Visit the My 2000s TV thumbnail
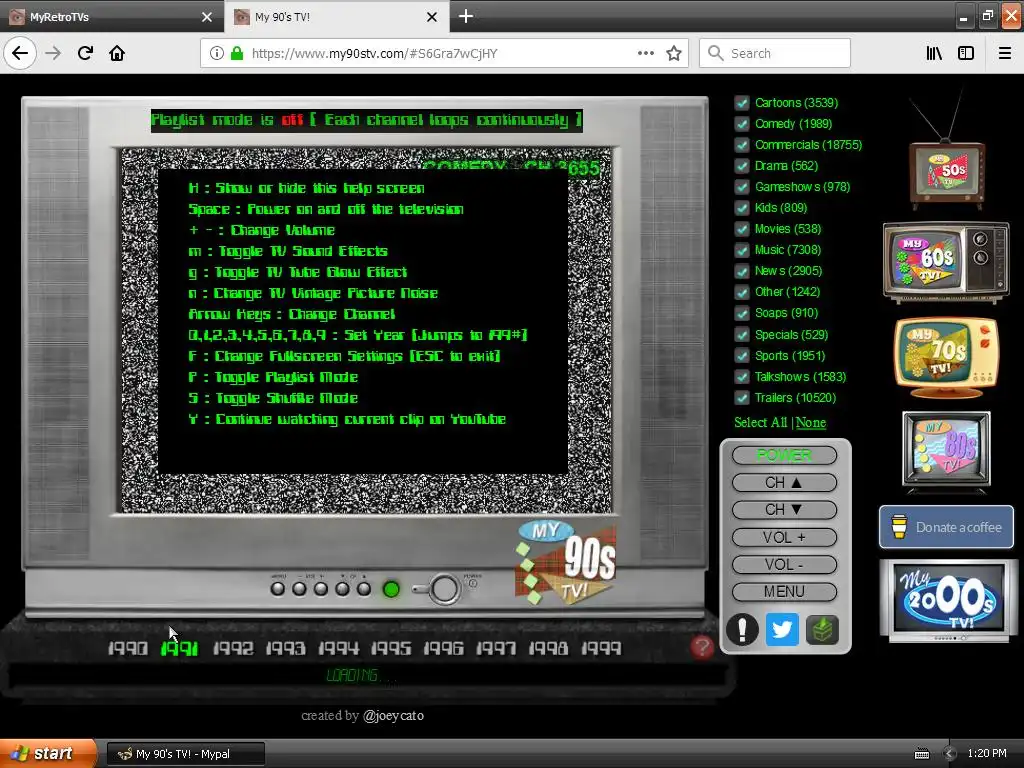The height and width of the screenshot is (768, 1024). tap(948, 600)
